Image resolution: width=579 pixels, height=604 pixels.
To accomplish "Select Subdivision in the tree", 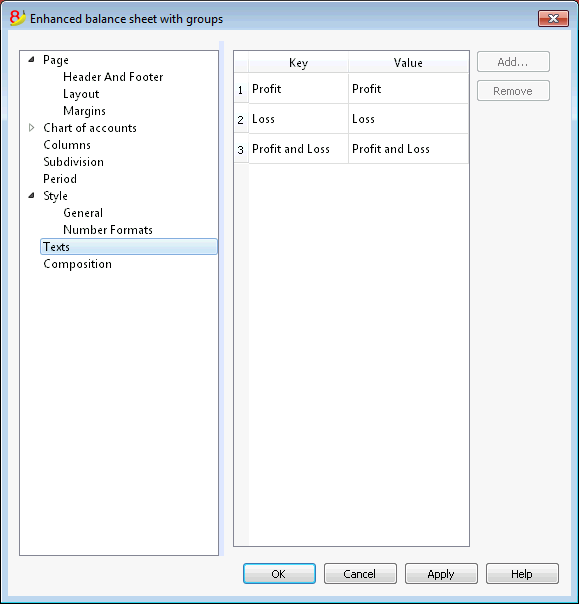I will [x=73, y=162].
